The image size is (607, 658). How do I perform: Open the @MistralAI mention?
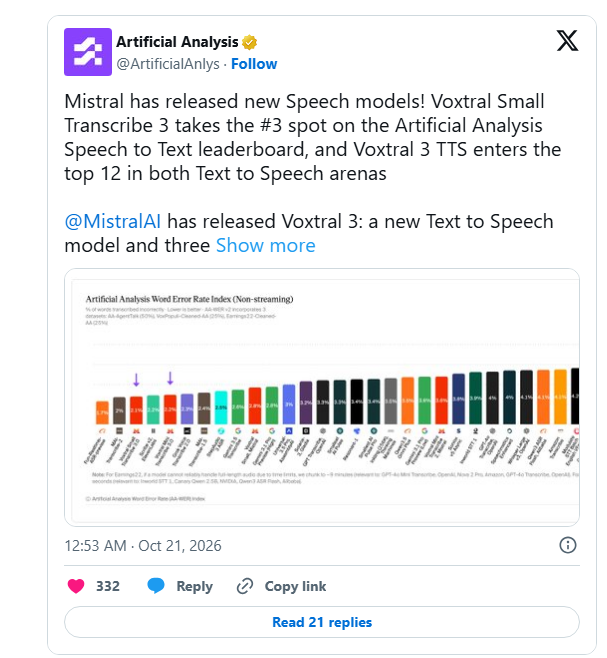[113, 222]
